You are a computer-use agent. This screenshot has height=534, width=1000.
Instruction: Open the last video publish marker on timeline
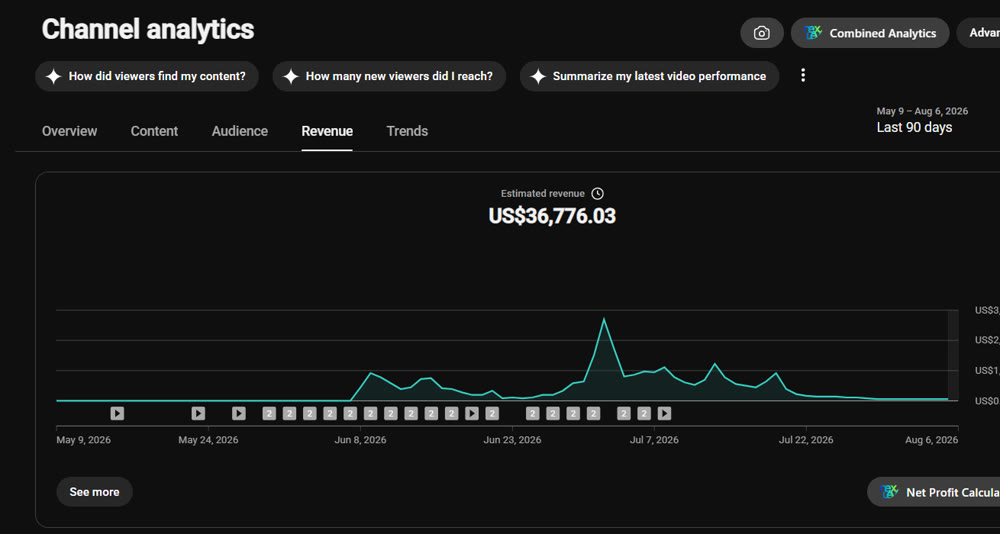[x=664, y=413]
